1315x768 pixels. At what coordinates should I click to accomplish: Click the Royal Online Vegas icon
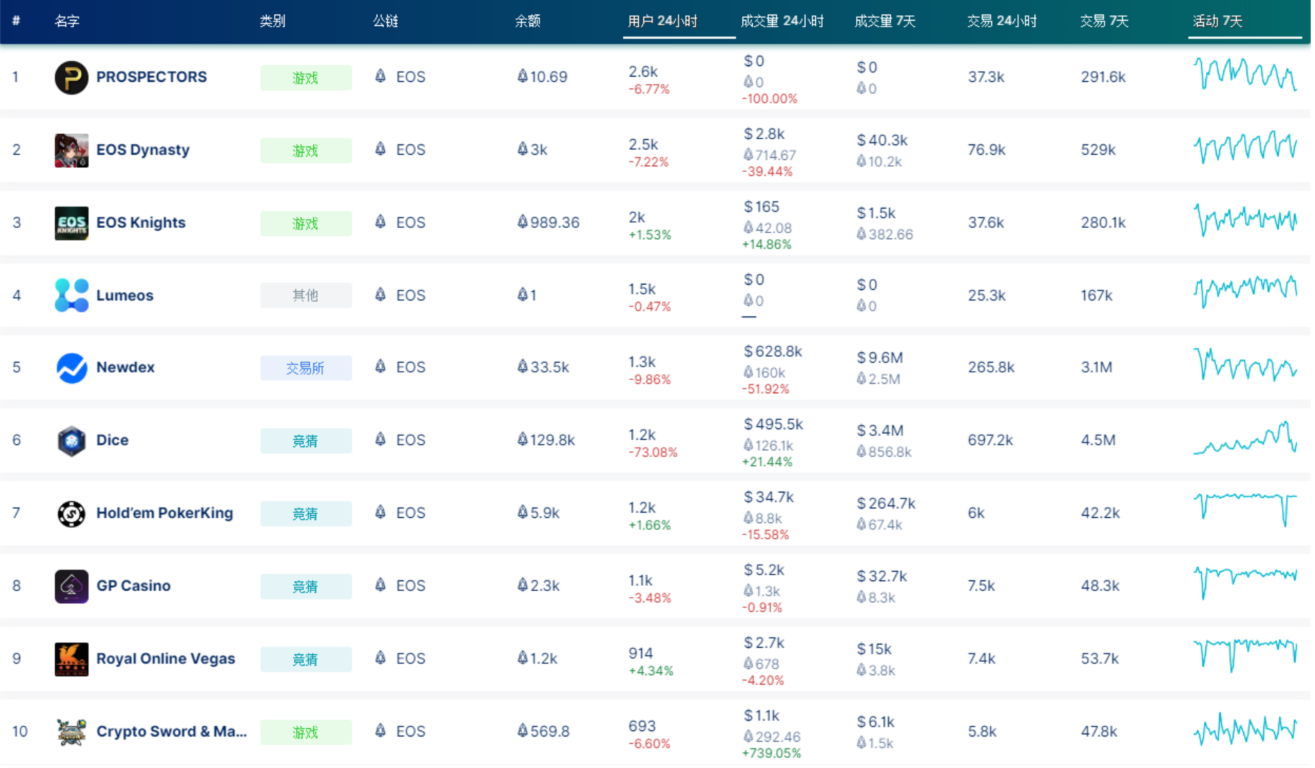71,659
